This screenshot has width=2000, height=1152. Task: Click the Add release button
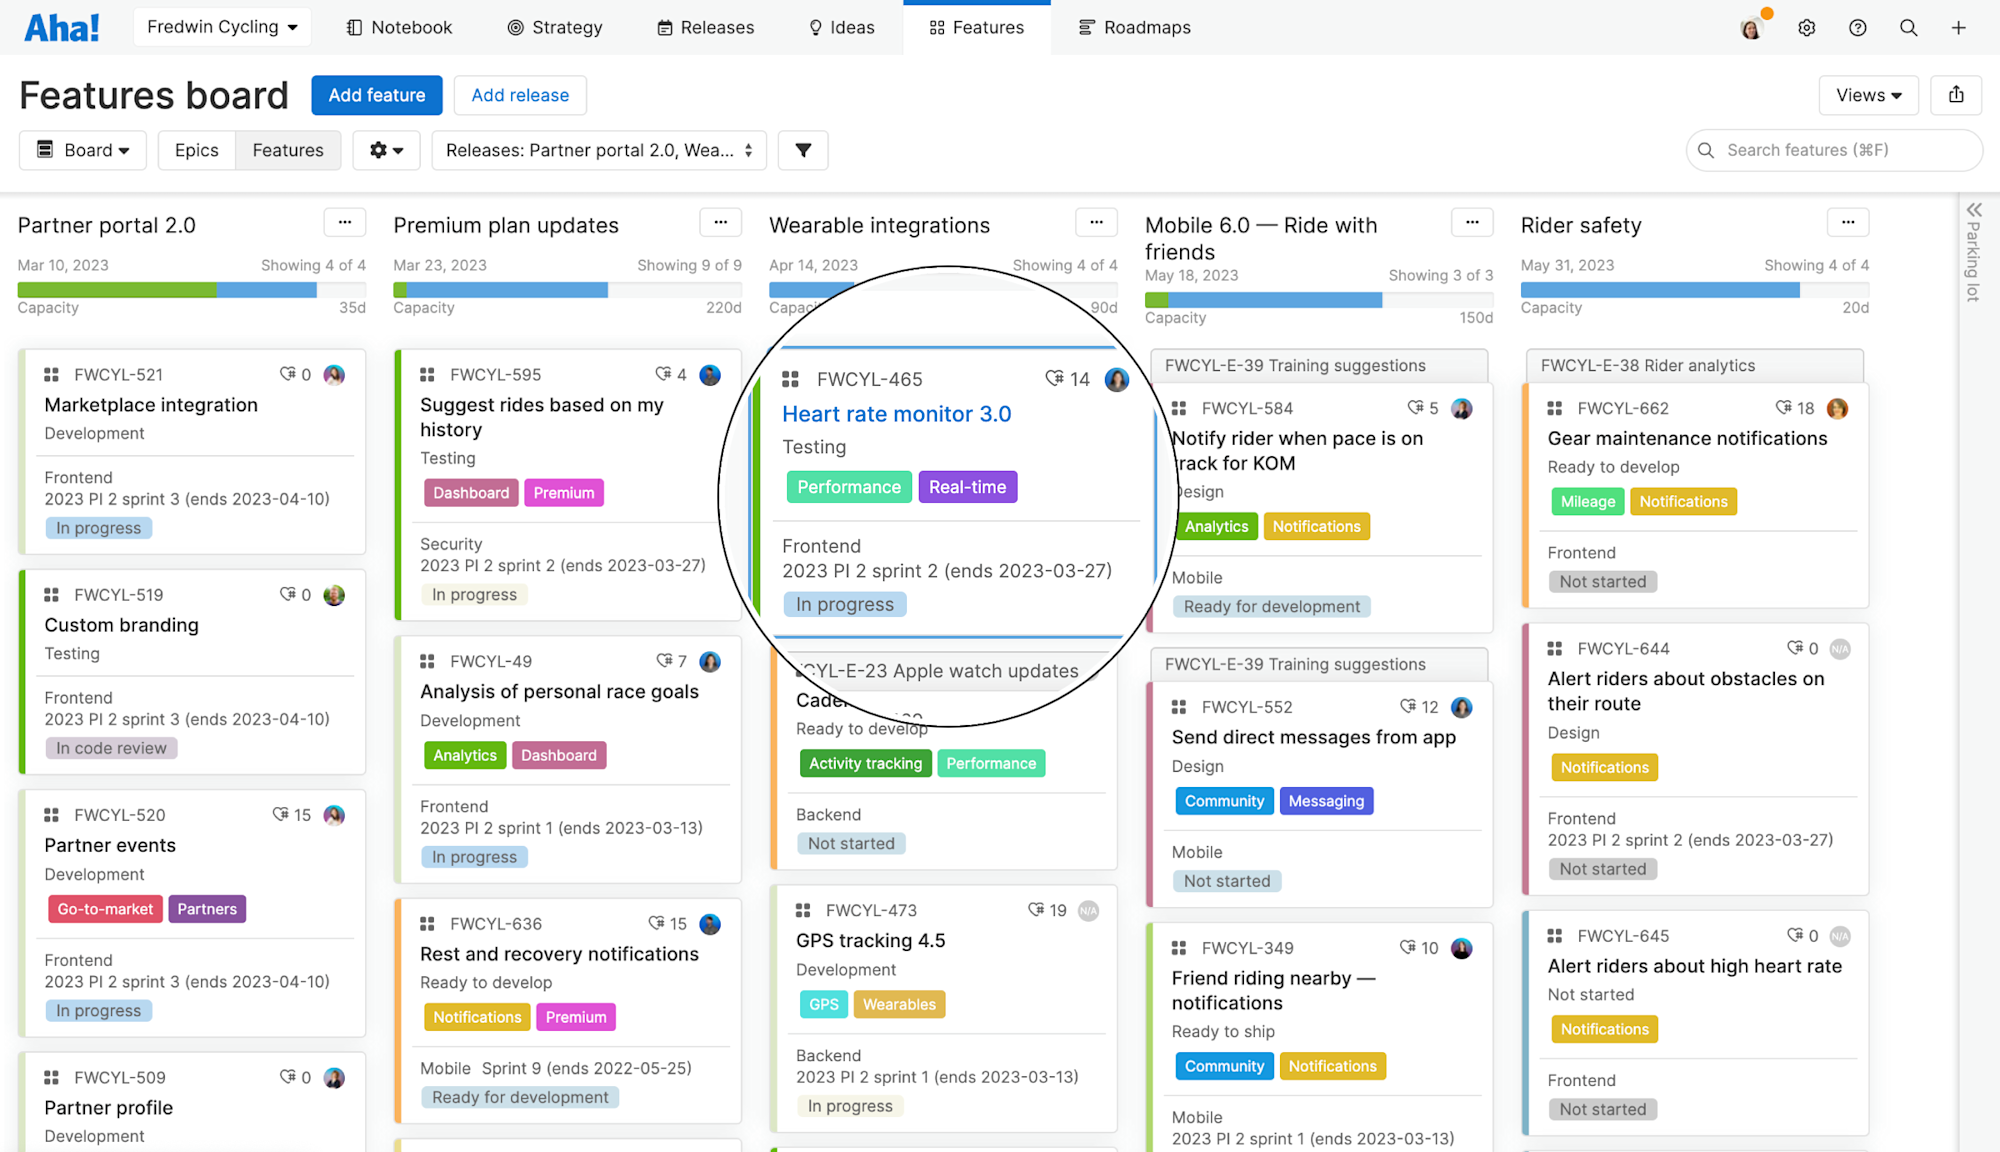[x=520, y=95]
